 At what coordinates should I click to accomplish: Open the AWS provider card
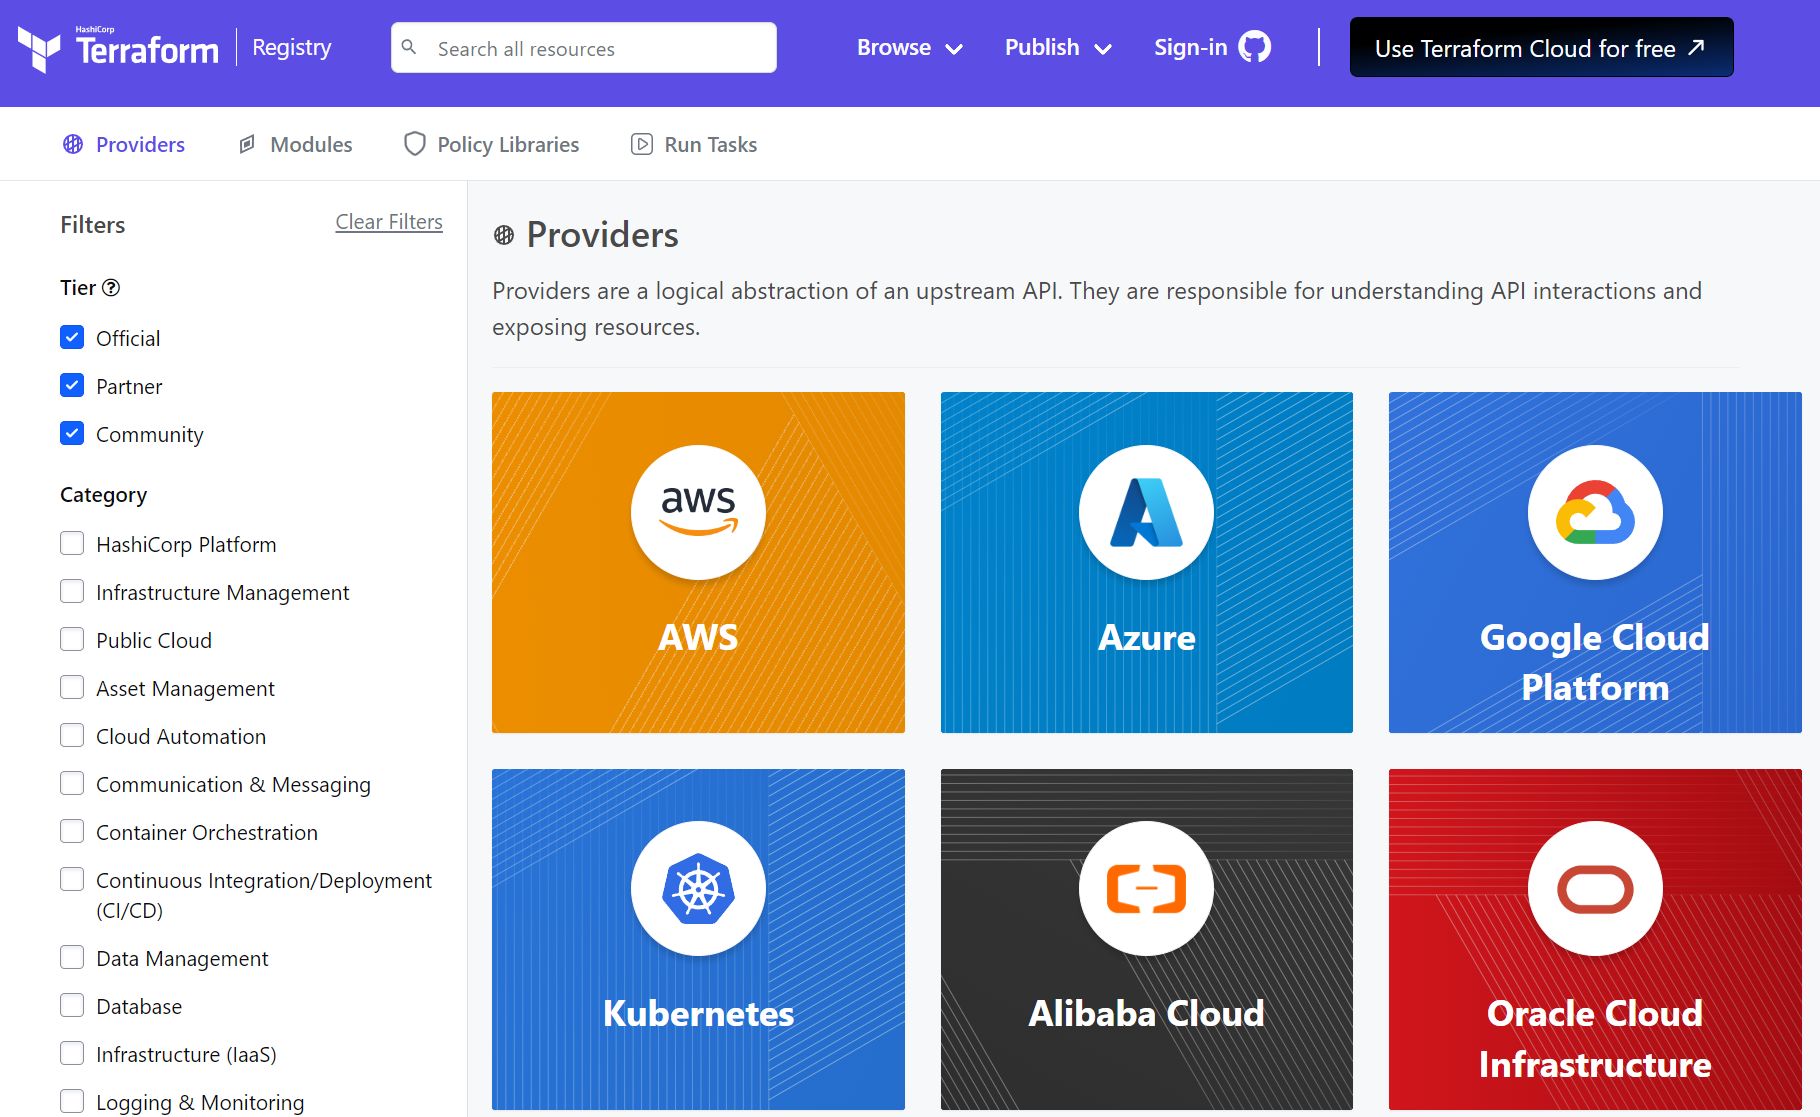click(698, 562)
